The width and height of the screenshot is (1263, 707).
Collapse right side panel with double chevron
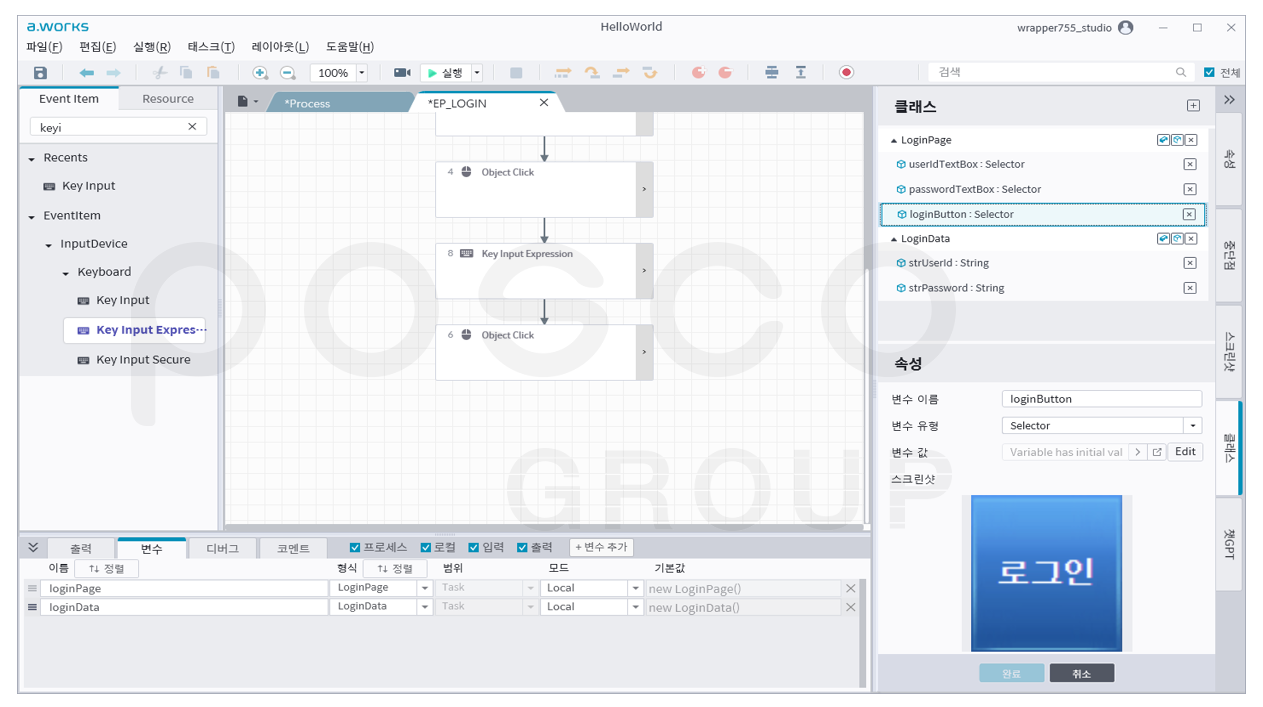[1229, 100]
